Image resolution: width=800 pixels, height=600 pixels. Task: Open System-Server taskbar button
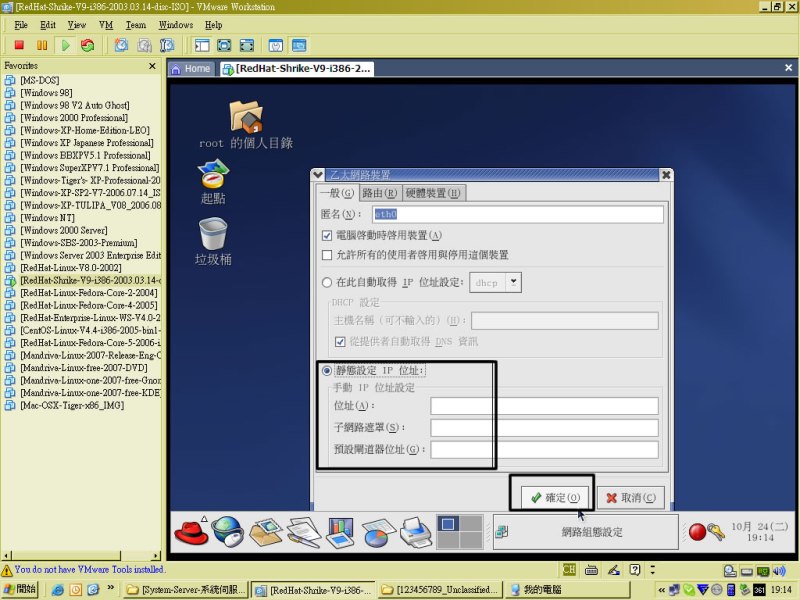(x=186, y=590)
